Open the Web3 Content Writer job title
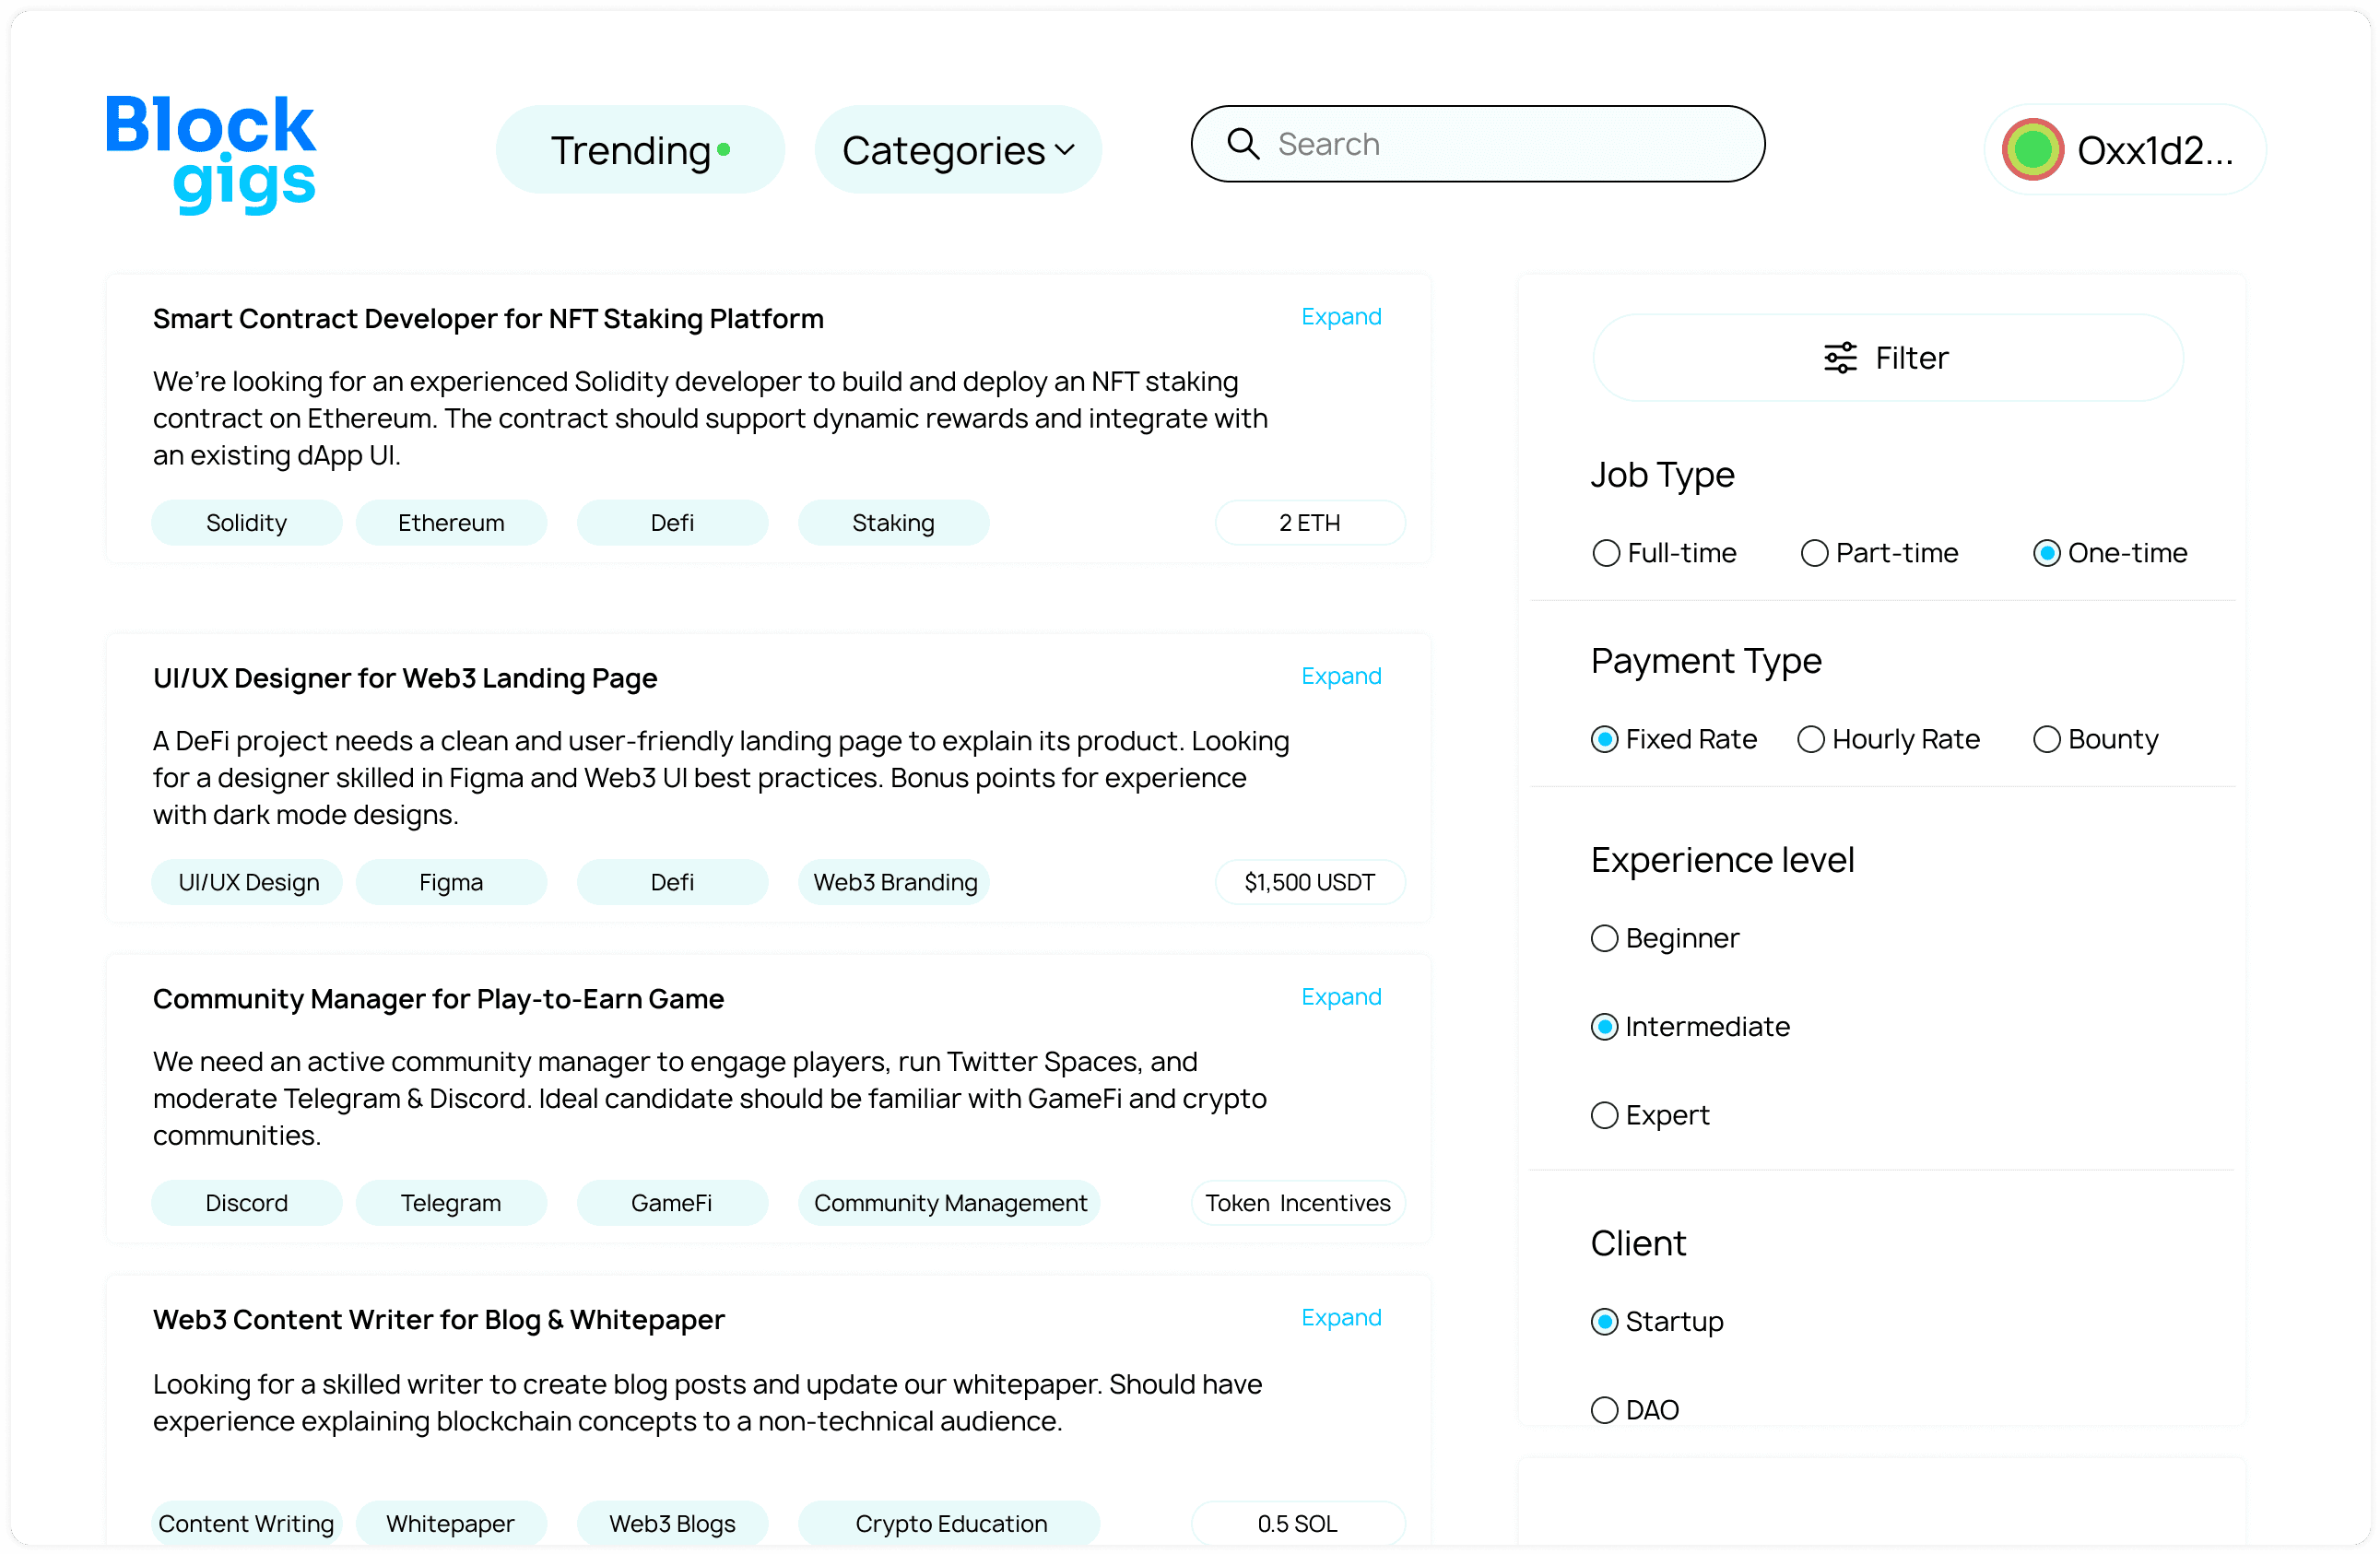The height and width of the screenshot is (1554, 2380). tap(438, 1320)
